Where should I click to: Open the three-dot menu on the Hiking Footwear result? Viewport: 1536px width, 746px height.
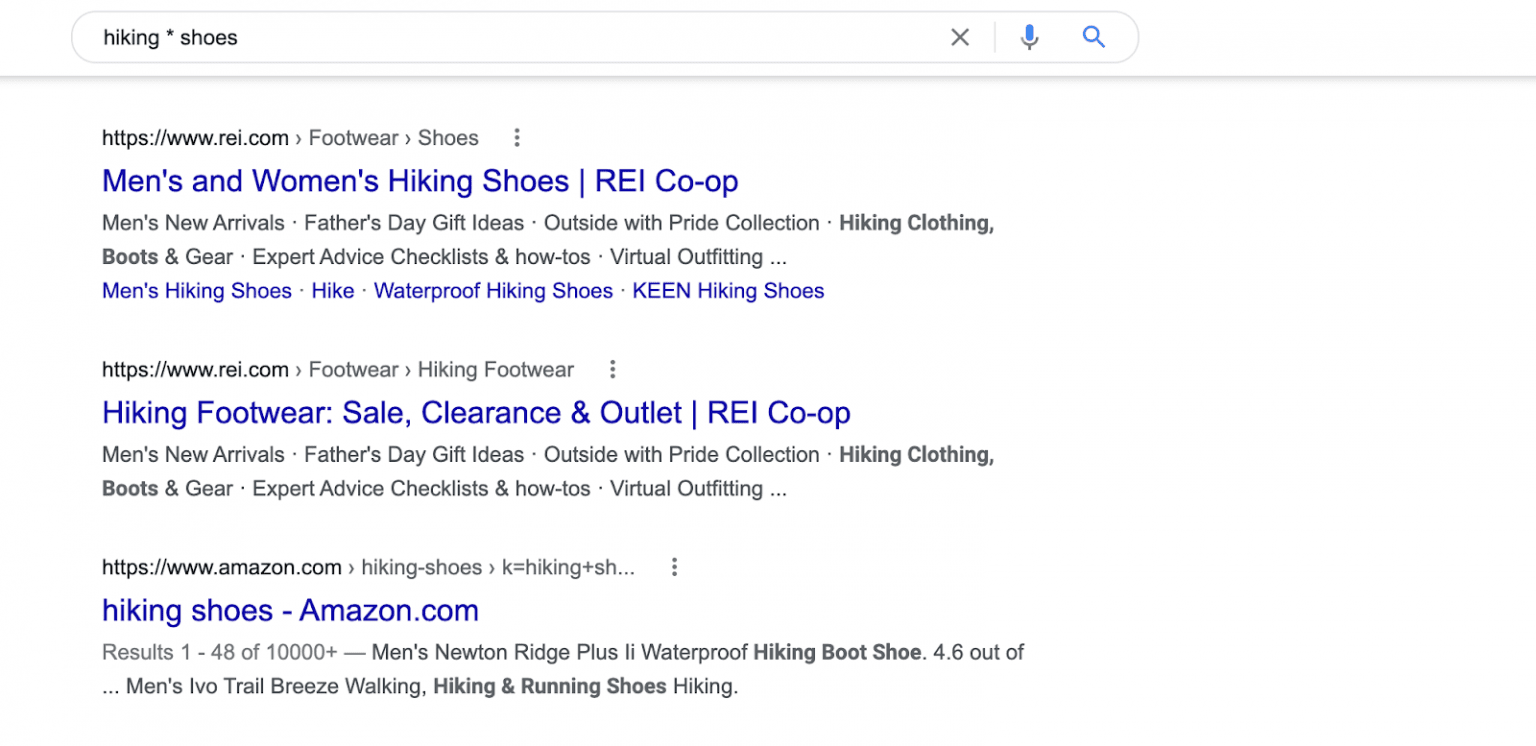(x=611, y=369)
